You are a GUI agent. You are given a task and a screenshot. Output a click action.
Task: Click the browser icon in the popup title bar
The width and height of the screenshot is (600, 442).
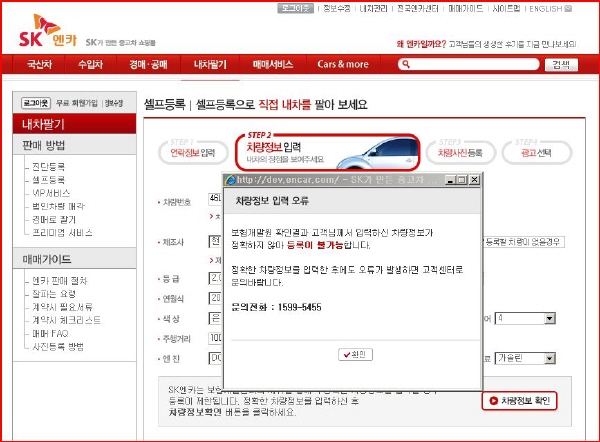click(231, 179)
